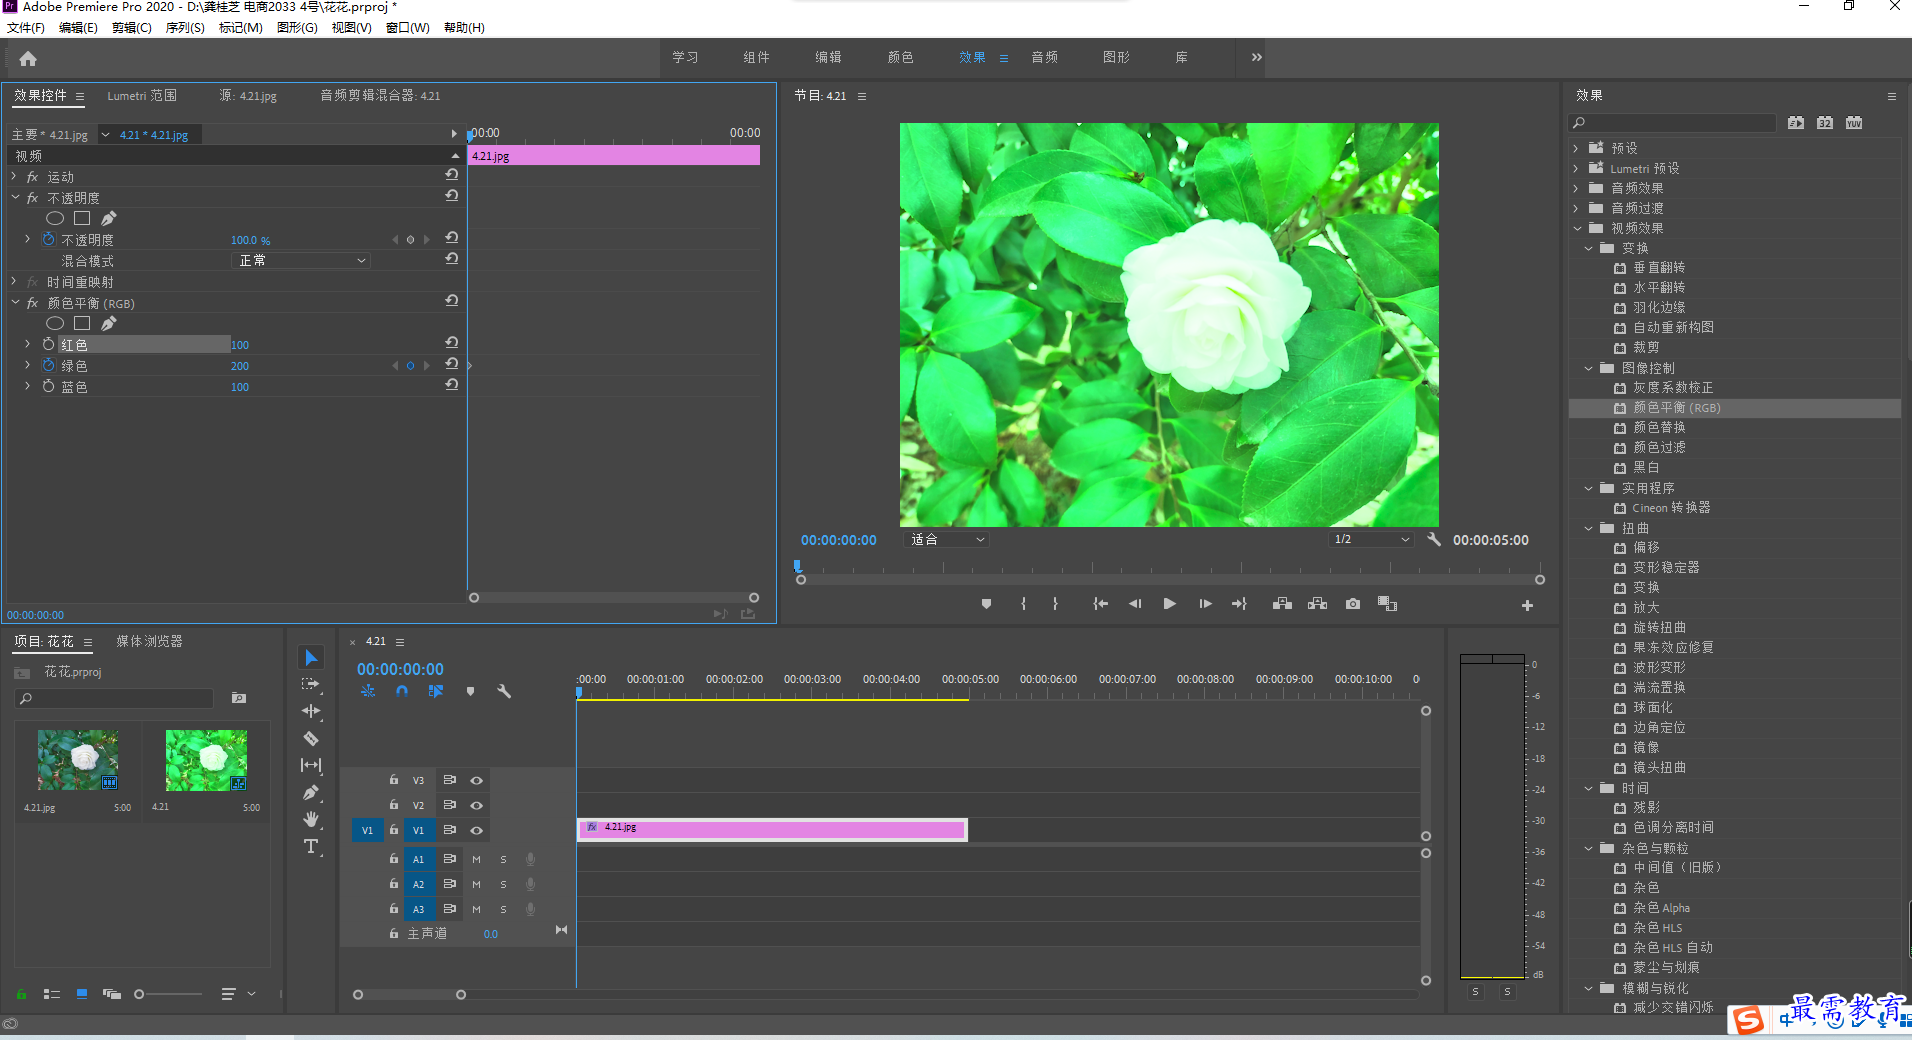Screen dimensions: 1912x1040
Task: Open the 混合模式 dropdown showing 正常
Action: [301, 260]
